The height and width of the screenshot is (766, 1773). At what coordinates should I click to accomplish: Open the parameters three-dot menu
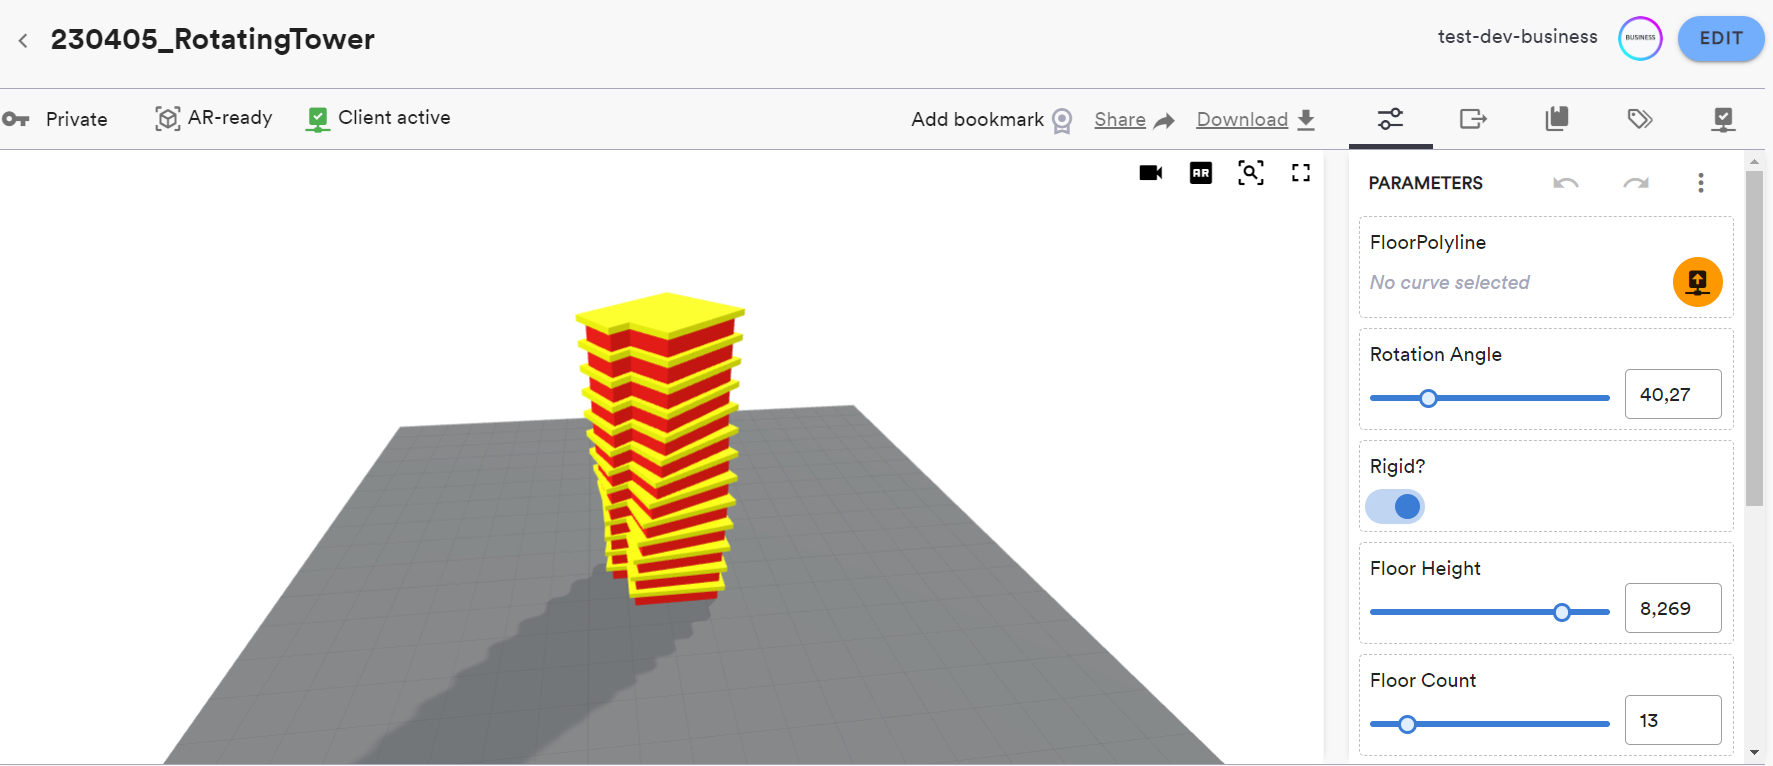point(1700,183)
